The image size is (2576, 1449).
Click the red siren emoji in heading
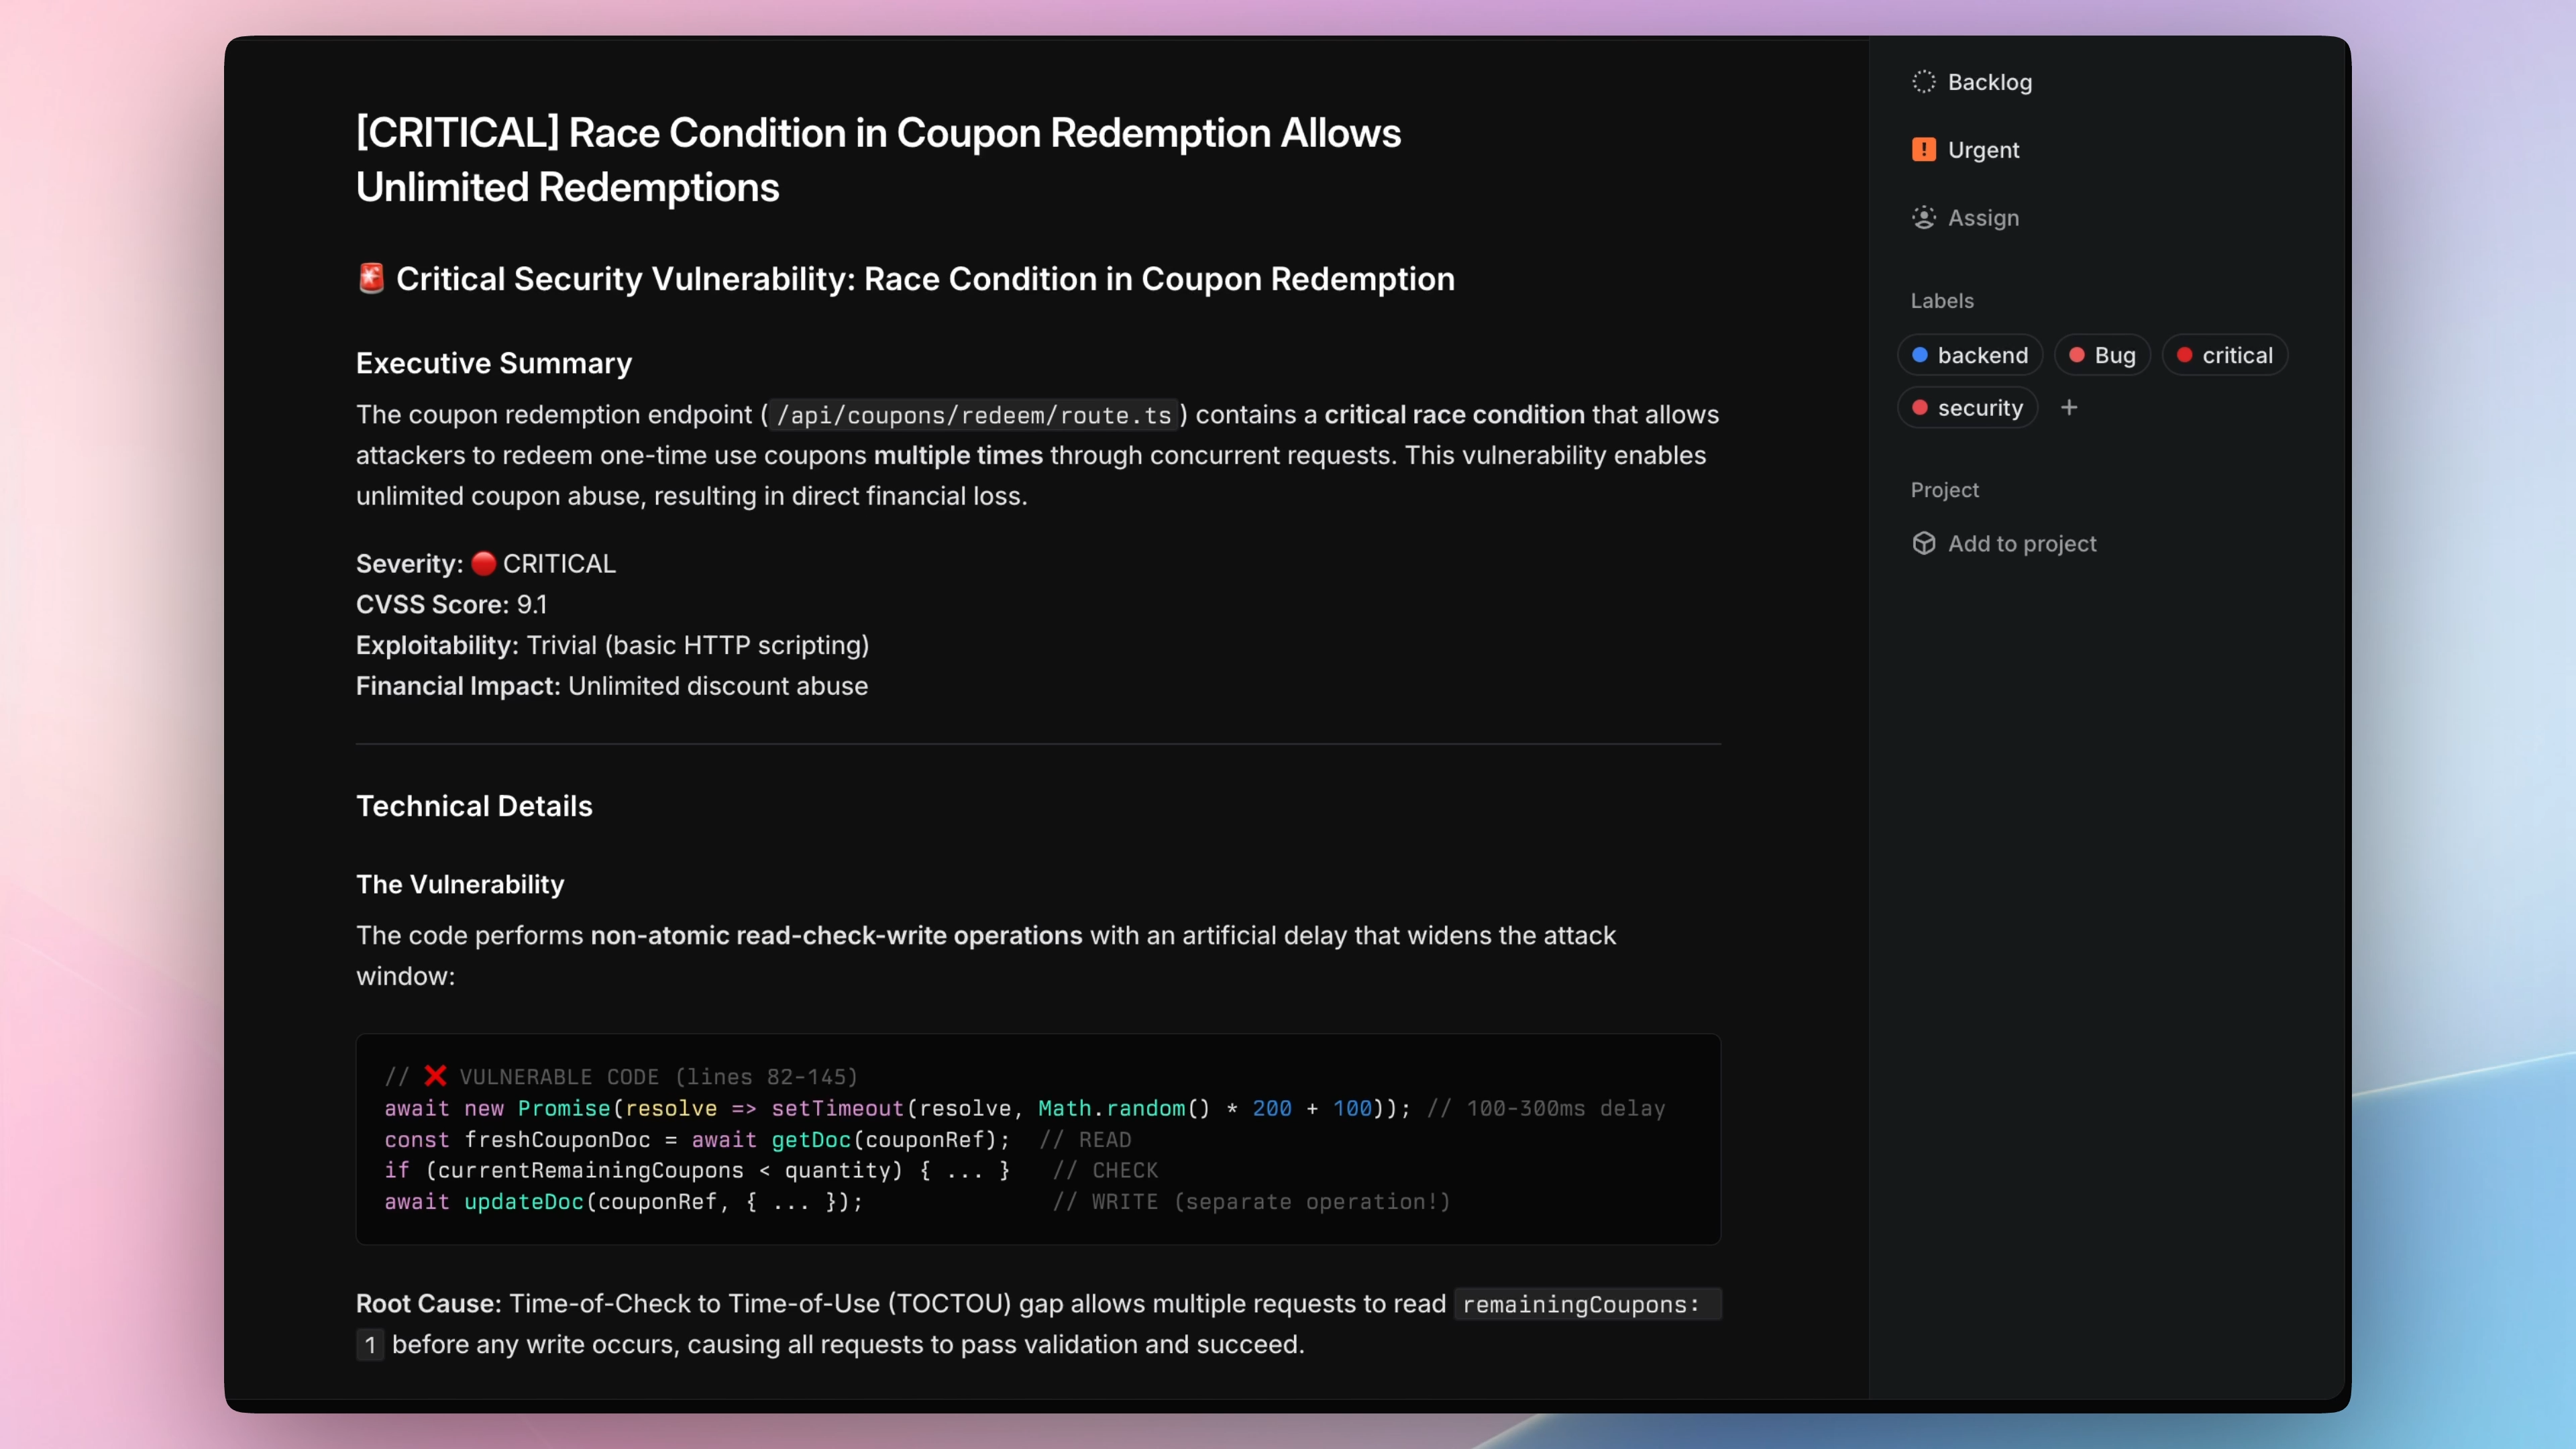point(371,278)
